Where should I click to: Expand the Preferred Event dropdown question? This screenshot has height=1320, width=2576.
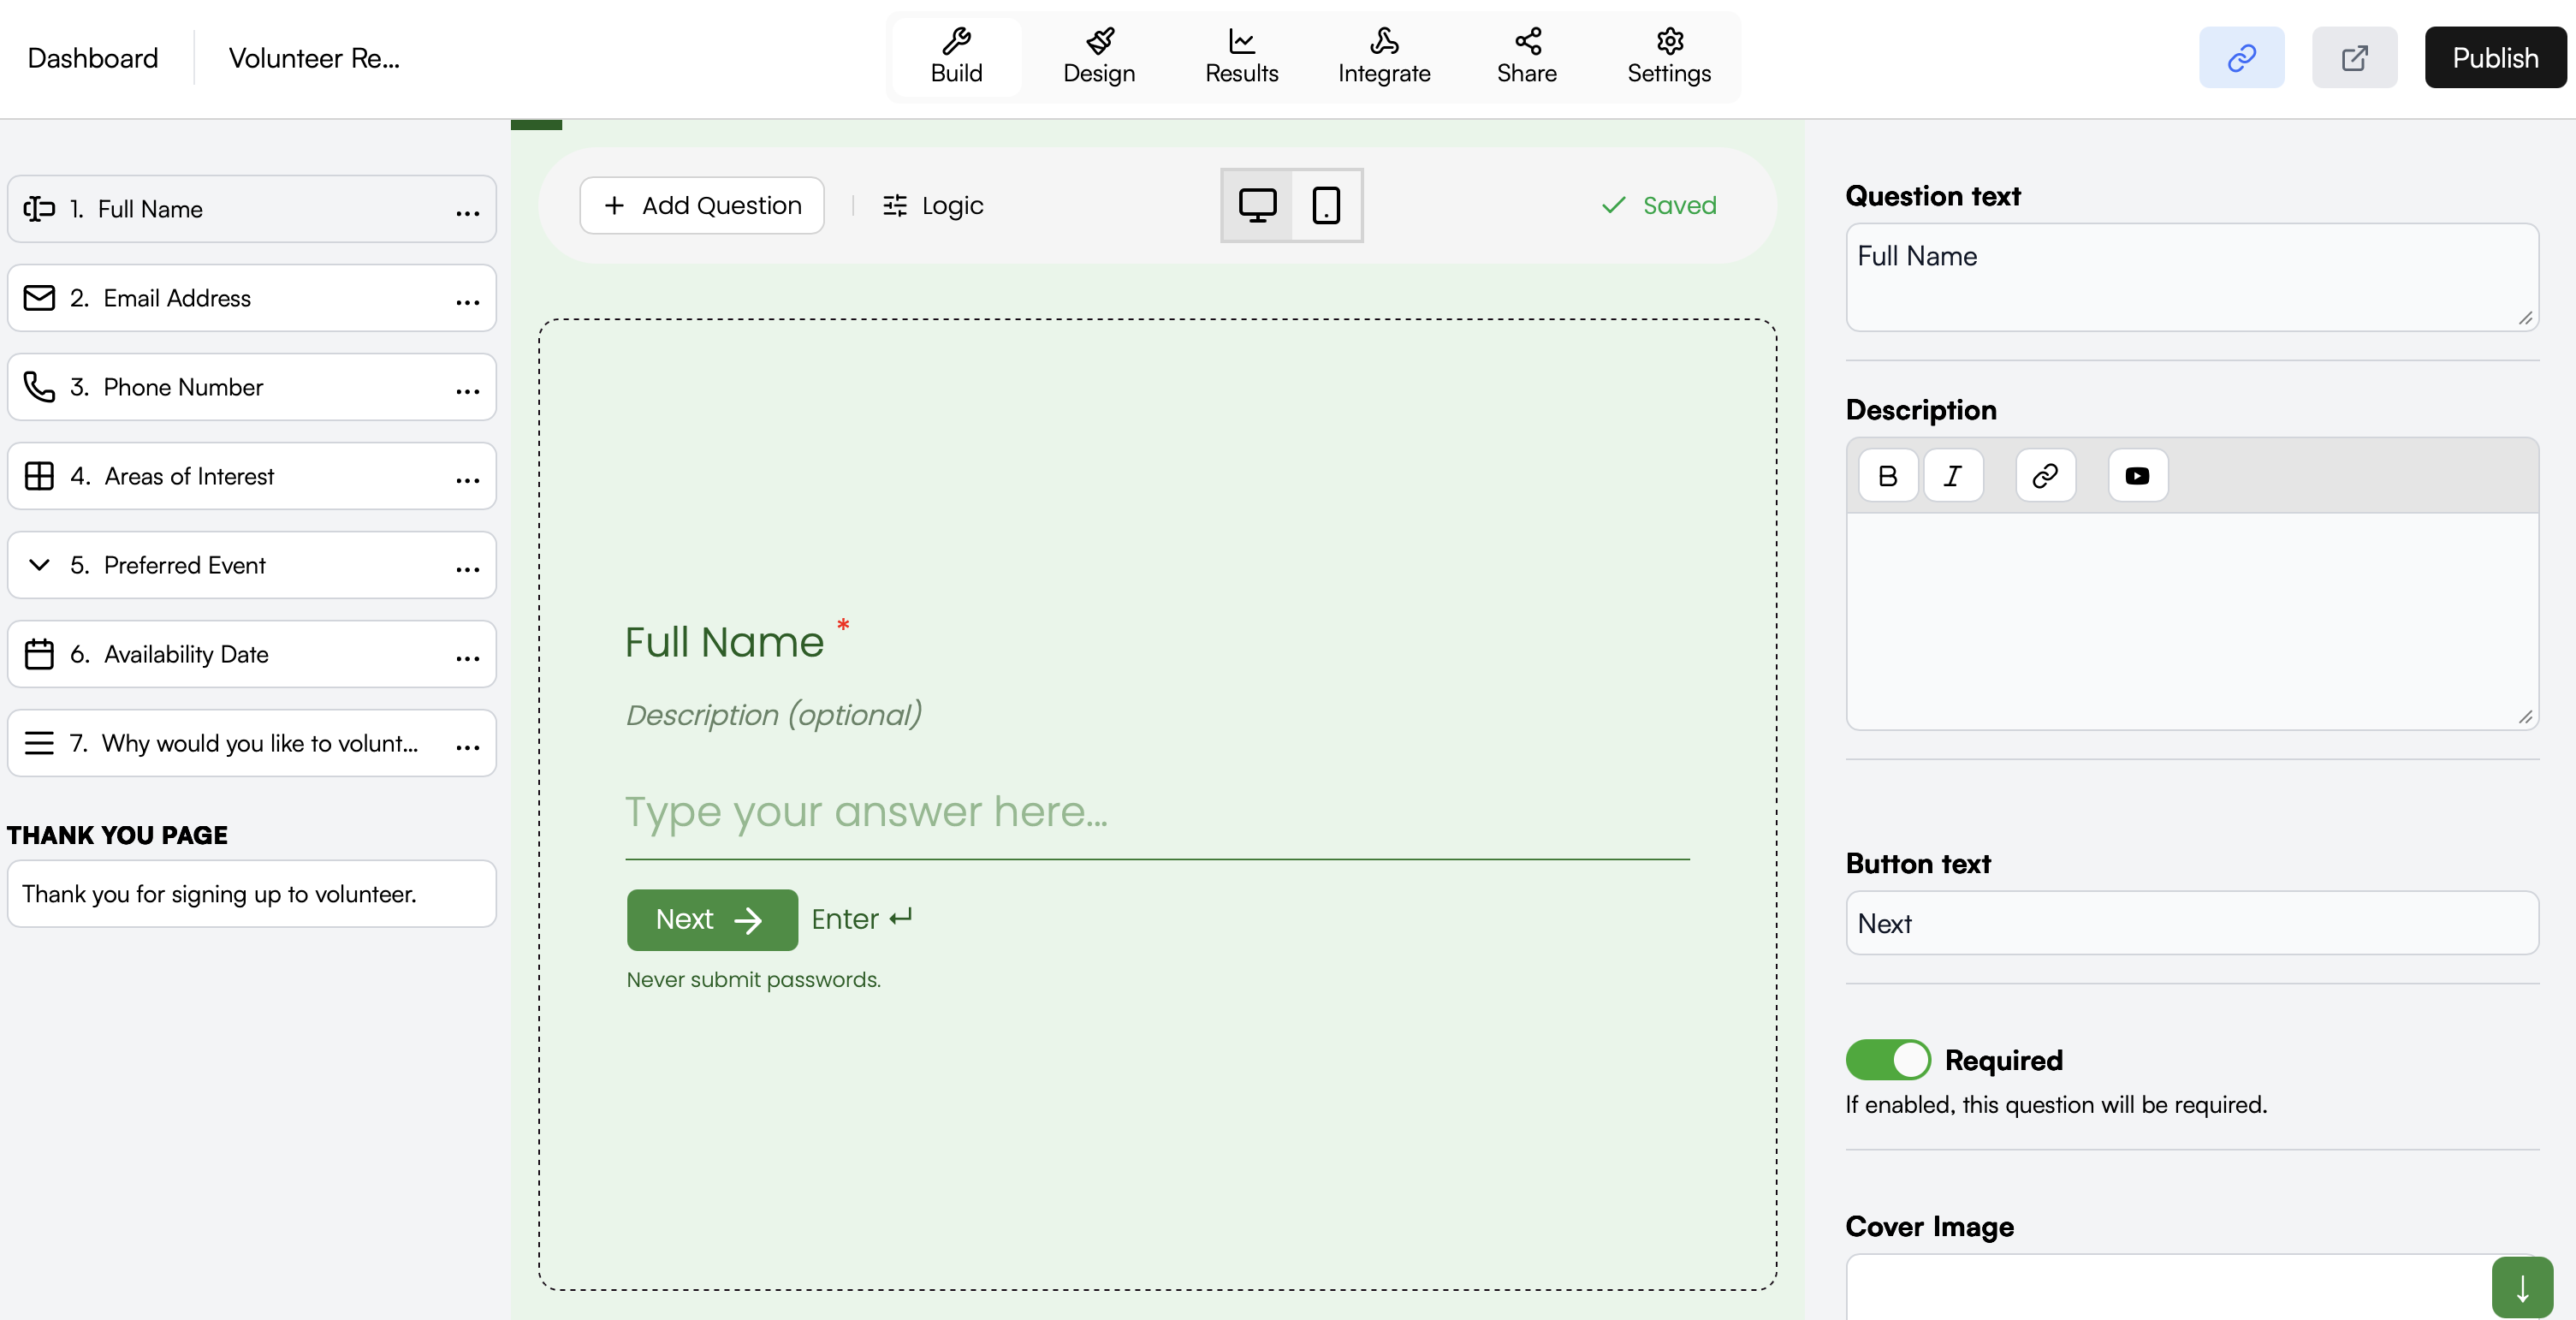pyautogui.click(x=39, y=565)
